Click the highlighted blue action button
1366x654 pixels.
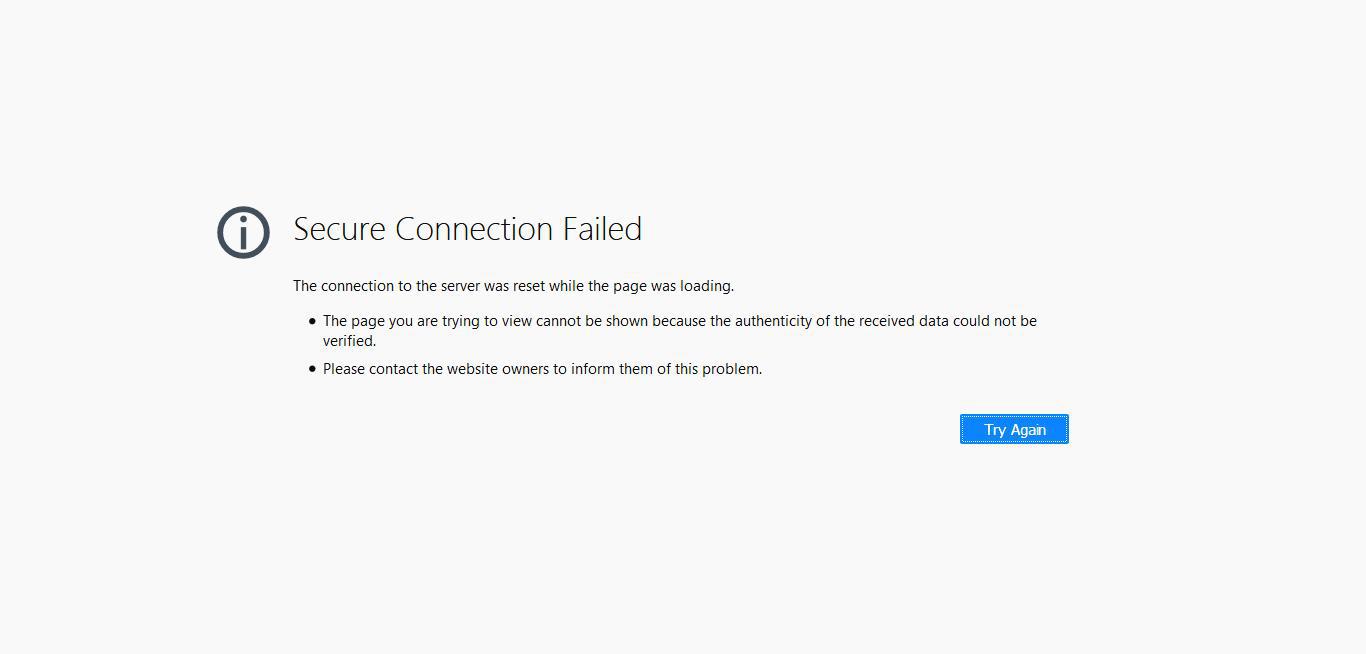click(1014, 429)
